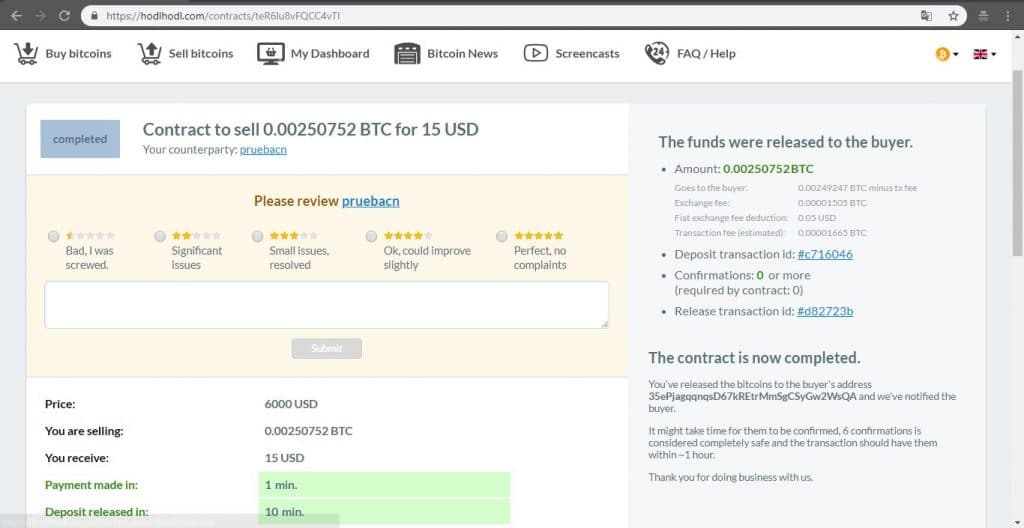The height and width of the screenshot is (528, 1024).
Task: Open the FAQ / Help menu item
Action: (x=706, y=54)
